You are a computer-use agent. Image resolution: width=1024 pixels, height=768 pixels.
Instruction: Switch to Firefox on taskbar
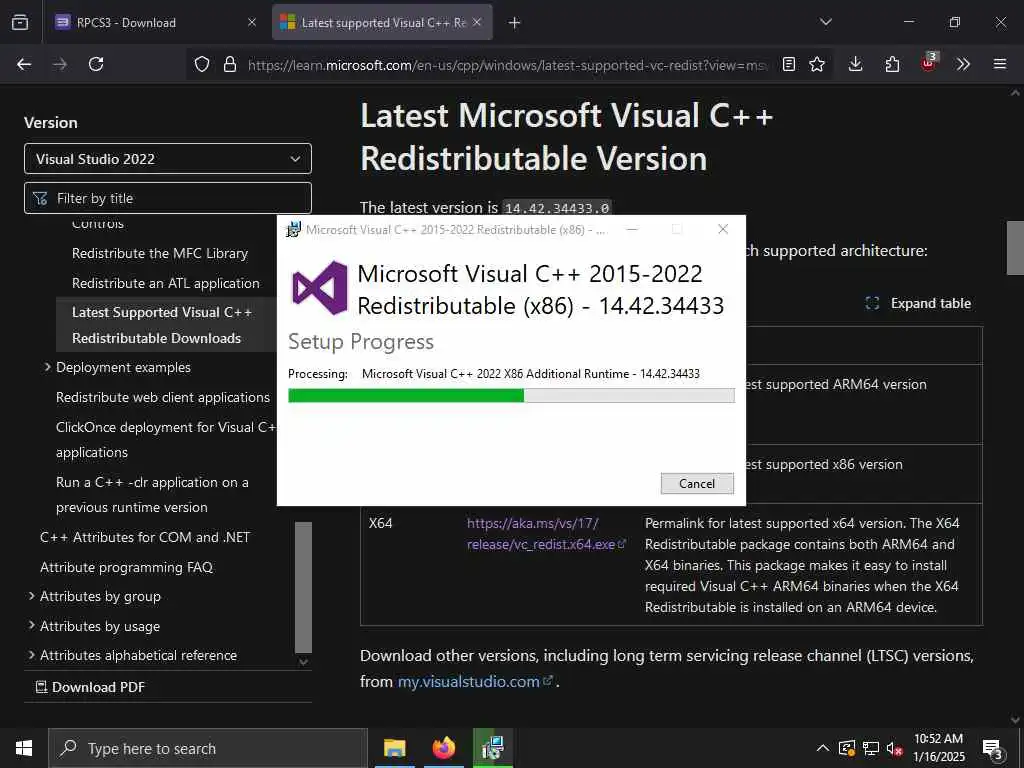443,748
